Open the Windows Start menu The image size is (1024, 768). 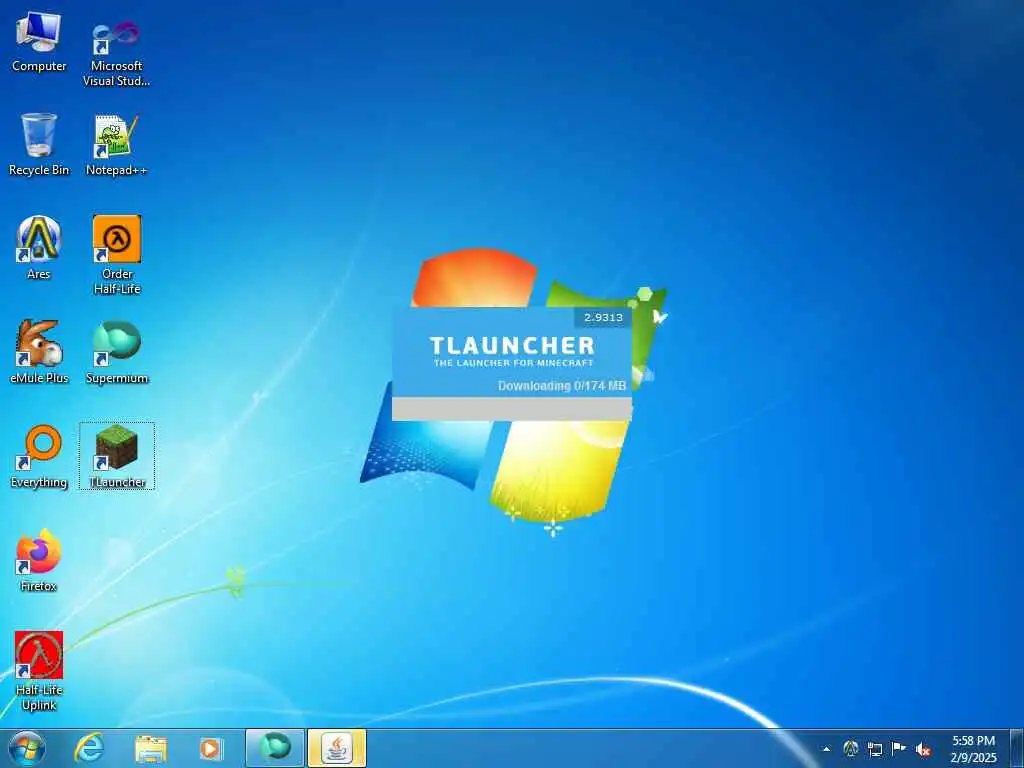[x=27, y=748]
